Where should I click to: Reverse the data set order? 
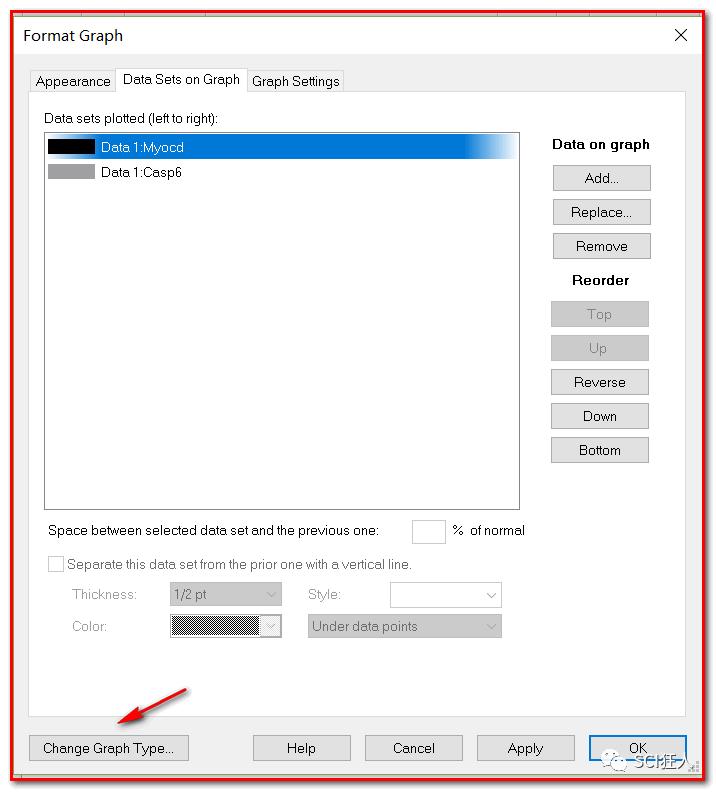[600, 382]
